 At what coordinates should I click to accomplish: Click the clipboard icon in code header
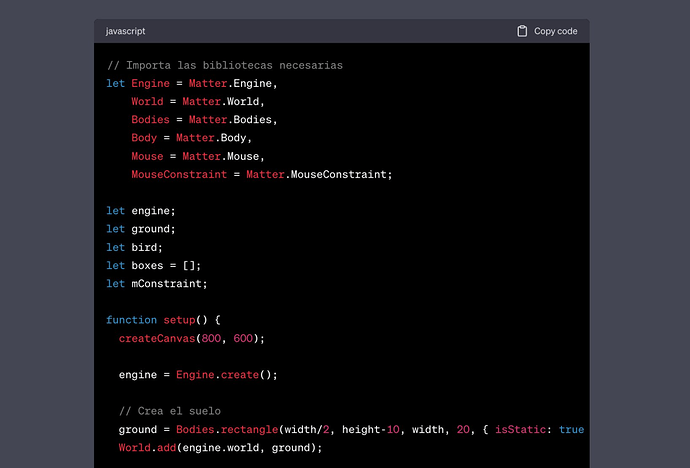522,31
